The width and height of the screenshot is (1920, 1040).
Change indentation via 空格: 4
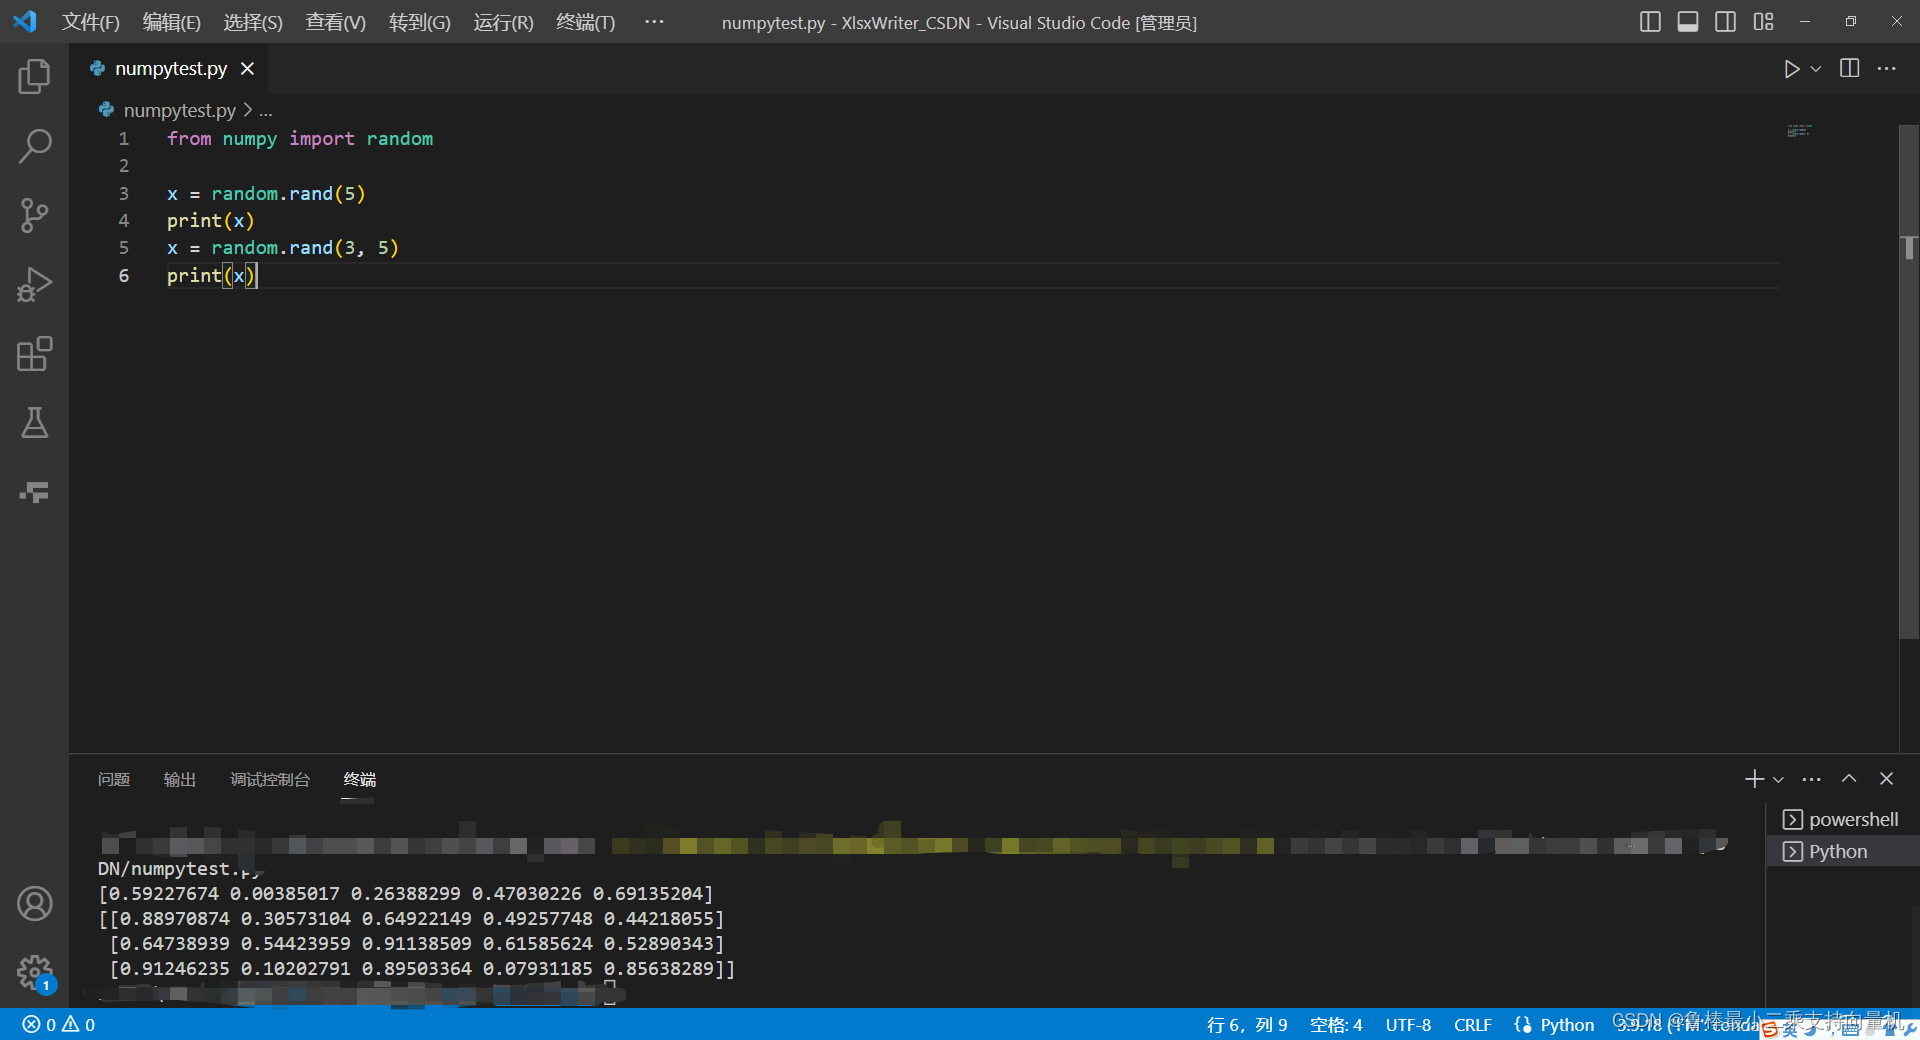click(x=1336, y=1025)
